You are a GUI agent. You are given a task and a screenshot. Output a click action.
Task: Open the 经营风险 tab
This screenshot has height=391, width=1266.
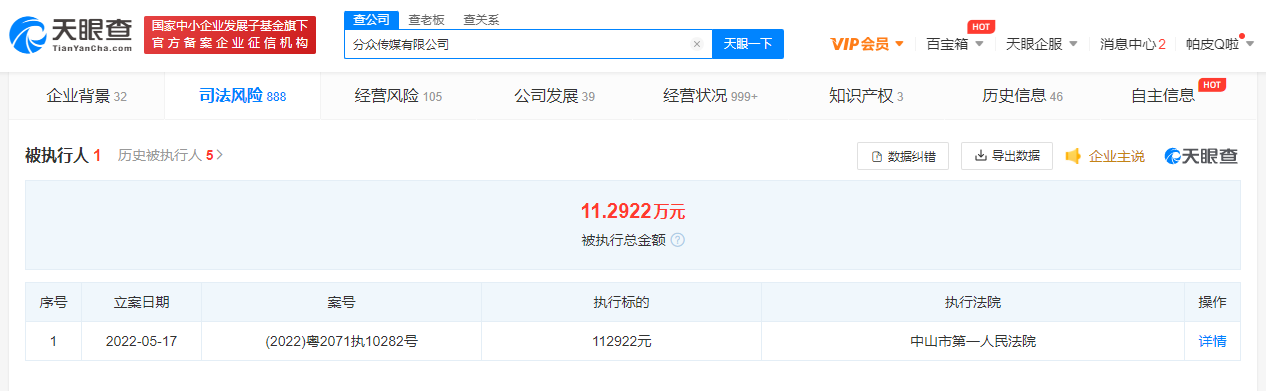click(x=398, y=96)
